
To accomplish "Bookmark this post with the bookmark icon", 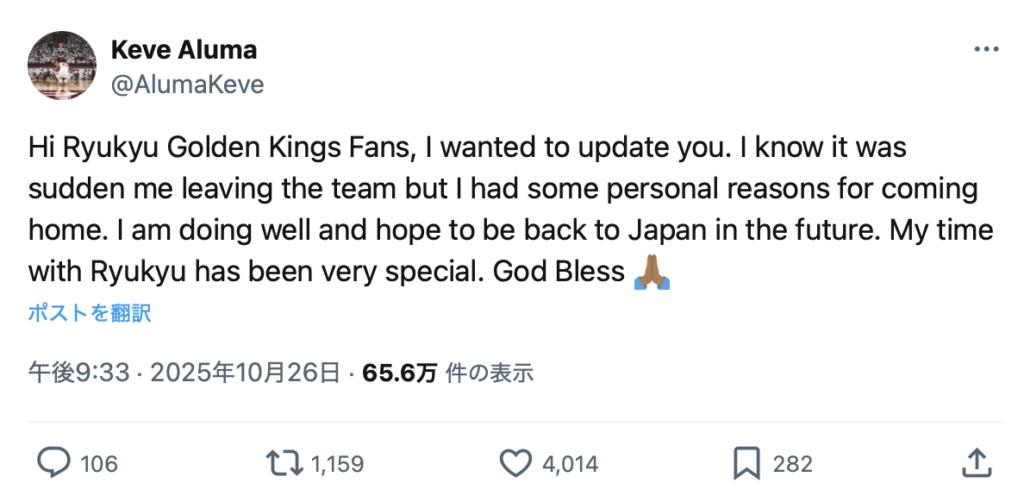I will pyautogui.click(x=746, y=462).
